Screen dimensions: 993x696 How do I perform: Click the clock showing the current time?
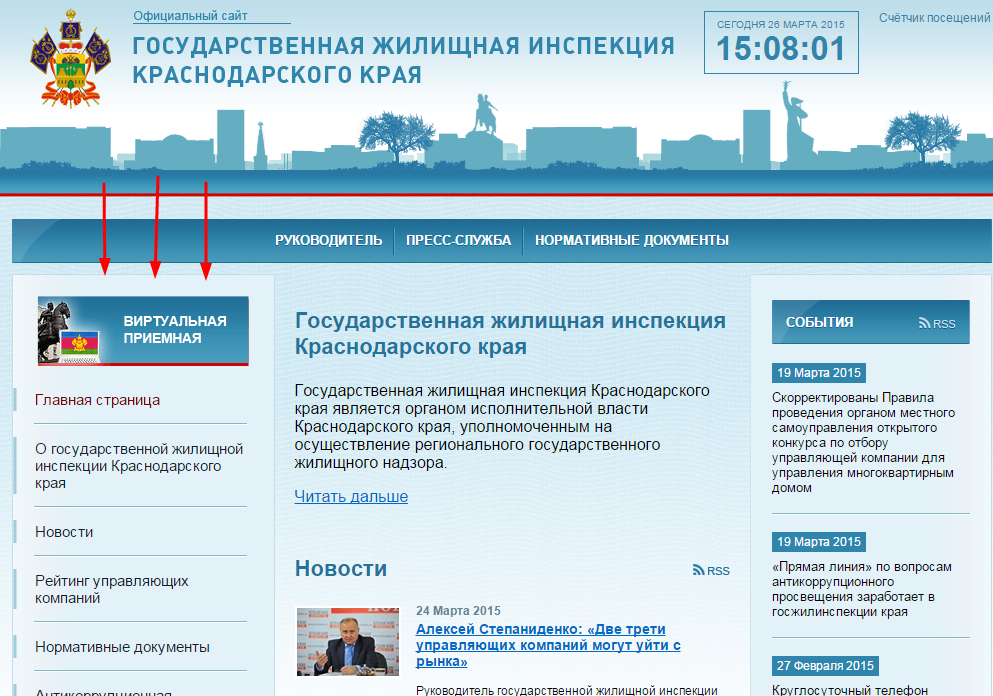tap(780, 48)
